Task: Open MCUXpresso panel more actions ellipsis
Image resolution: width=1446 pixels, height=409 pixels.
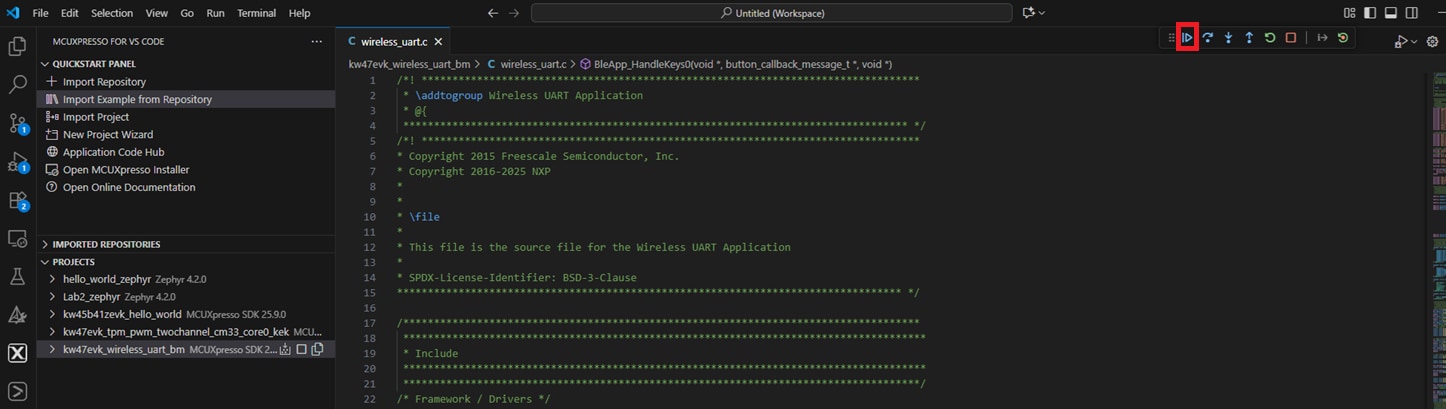Action: 317,41
